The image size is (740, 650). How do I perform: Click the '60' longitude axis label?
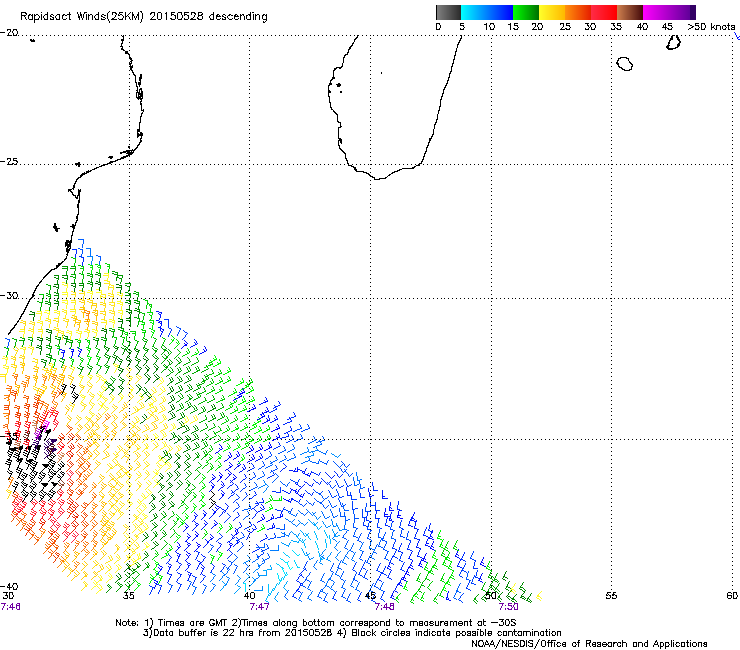coord(732,596)
